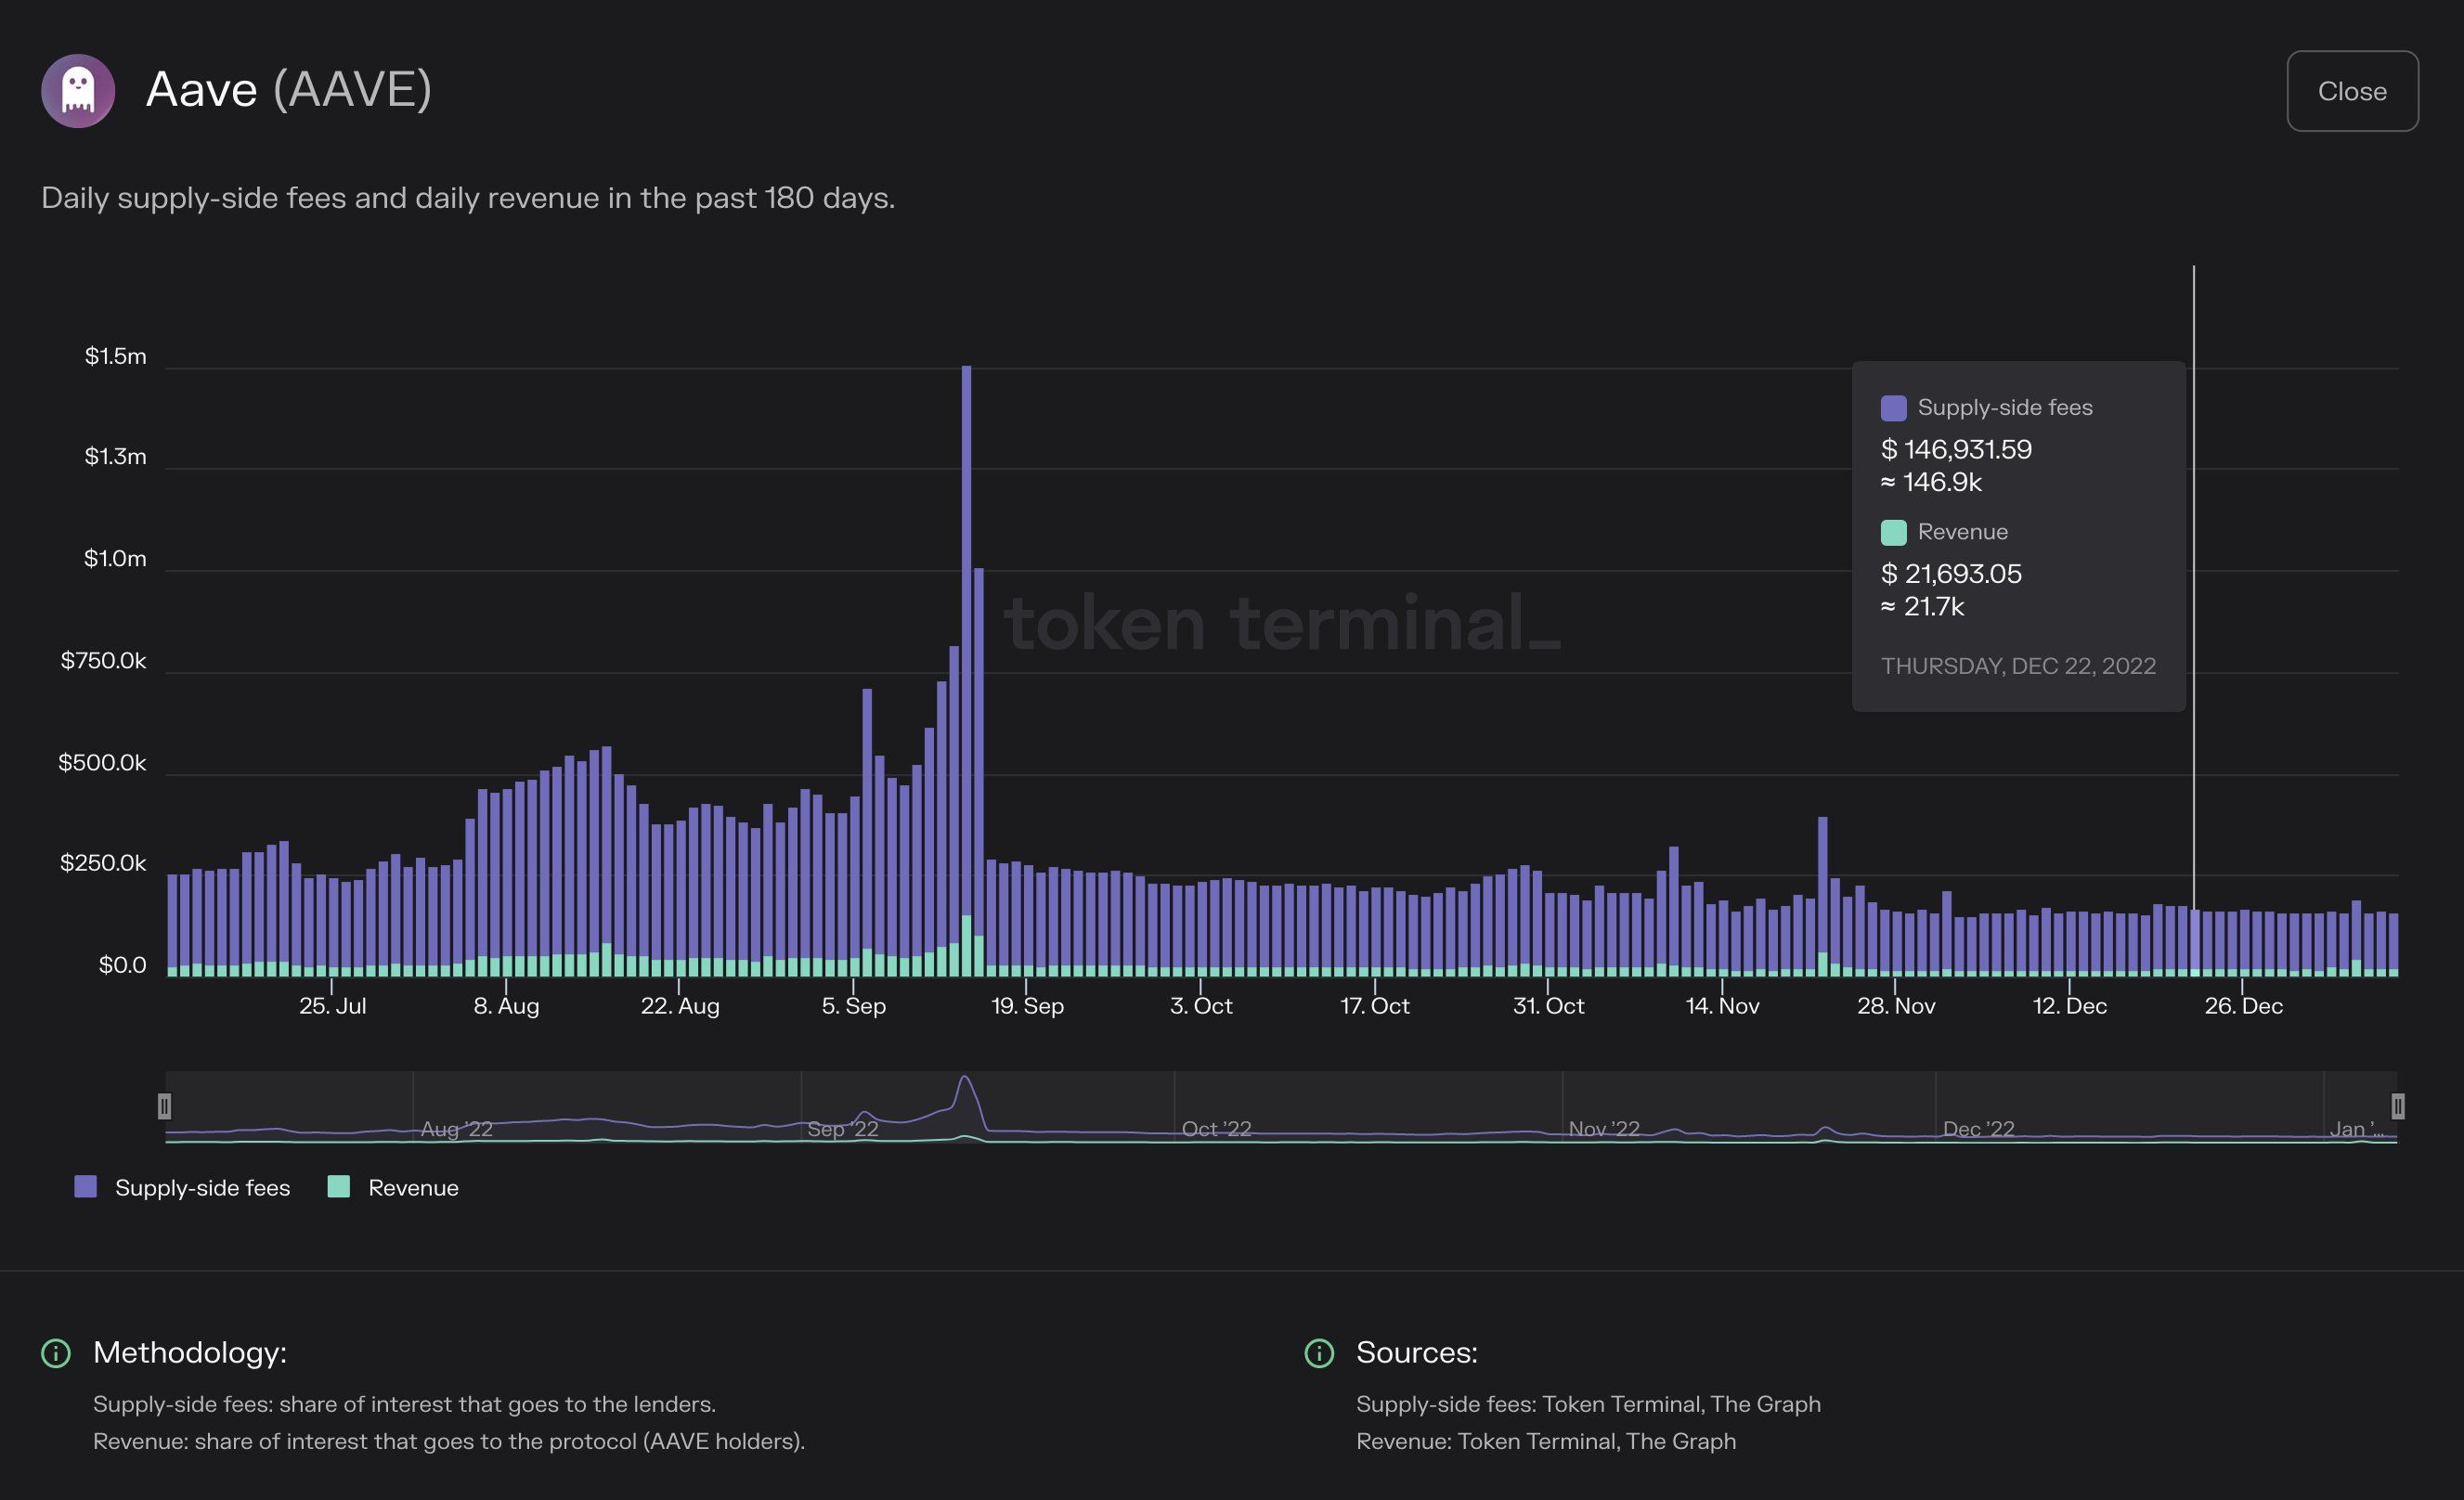Click the Aave (AAVE) title text
Screen dimensions: 2464x1500
(x=289, y=90)
